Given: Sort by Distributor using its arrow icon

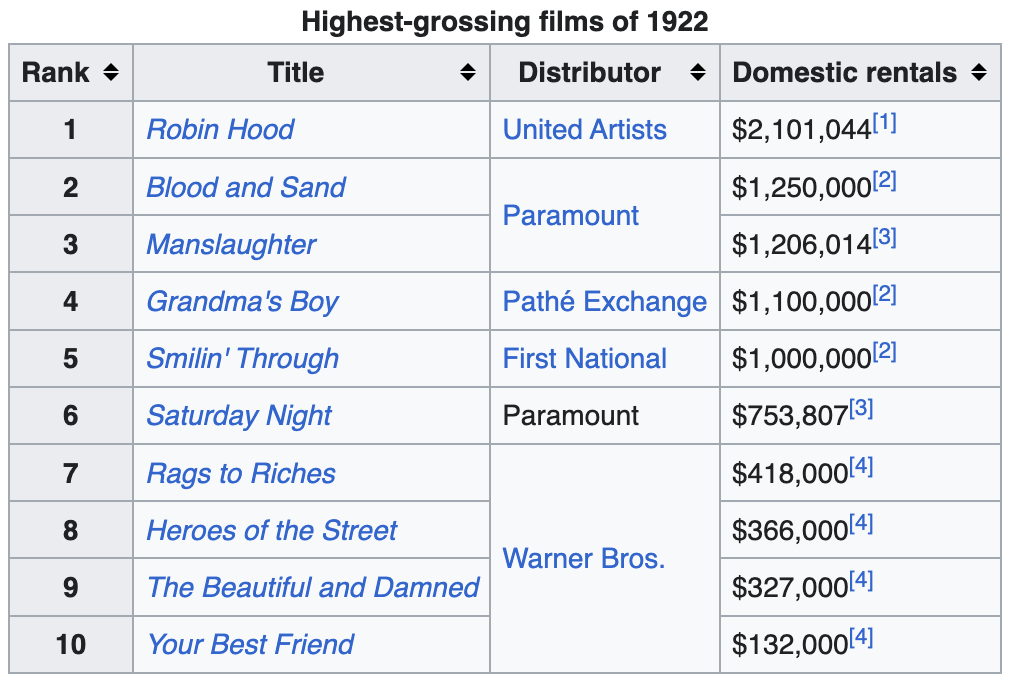Looking at the screenshot, I should 698,73.
